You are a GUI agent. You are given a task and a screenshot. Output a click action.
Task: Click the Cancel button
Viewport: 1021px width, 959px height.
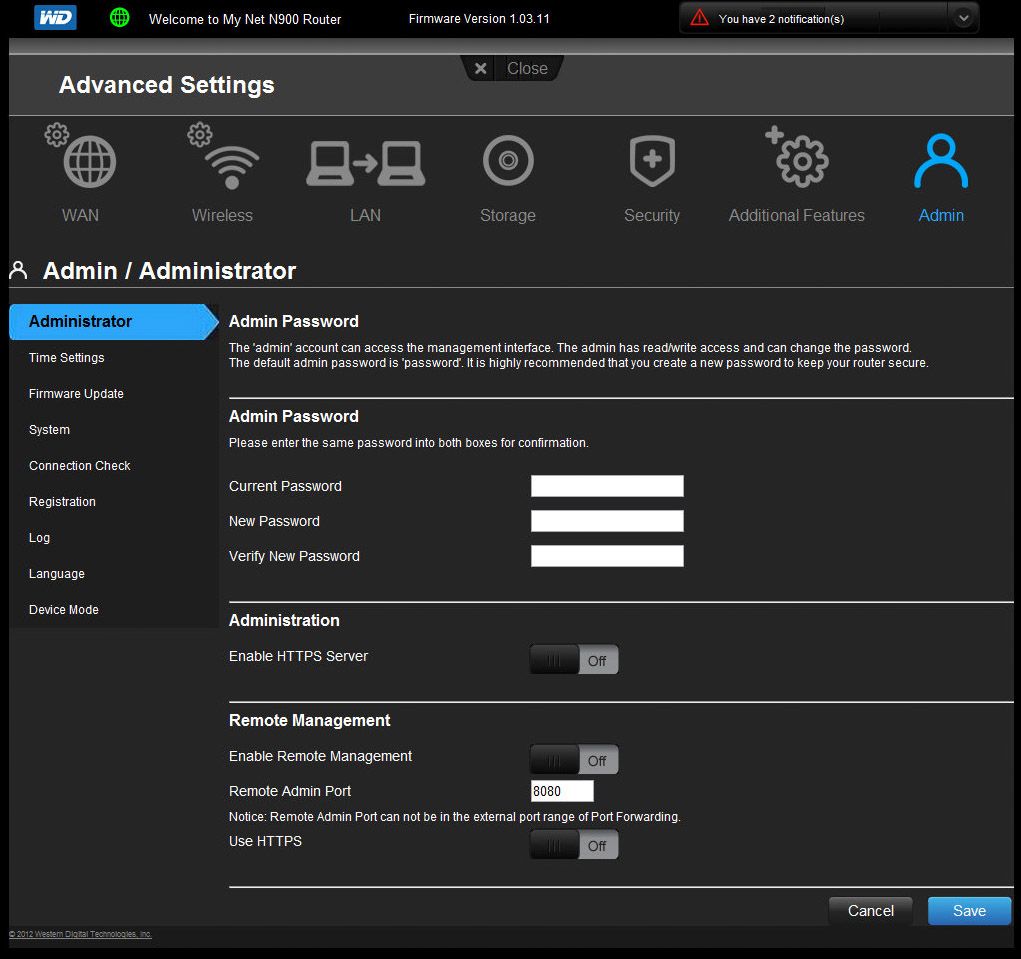pos(871,911)
